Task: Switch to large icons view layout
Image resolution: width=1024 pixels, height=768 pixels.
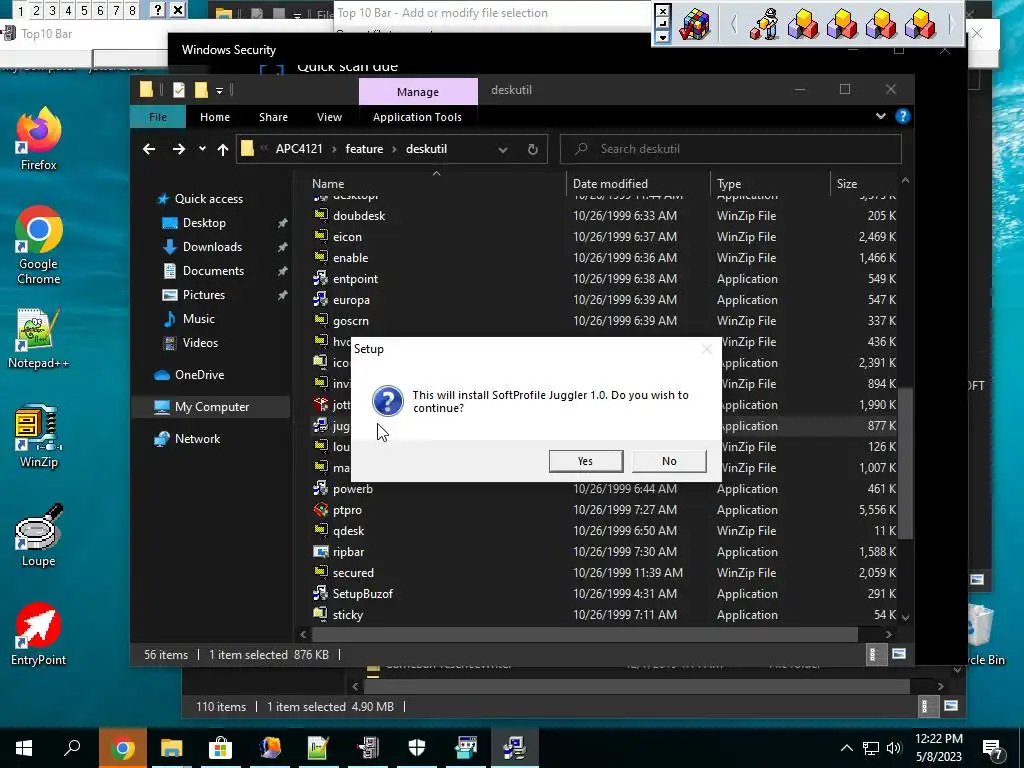Action: pyautogui.click(x=899, y=654)
